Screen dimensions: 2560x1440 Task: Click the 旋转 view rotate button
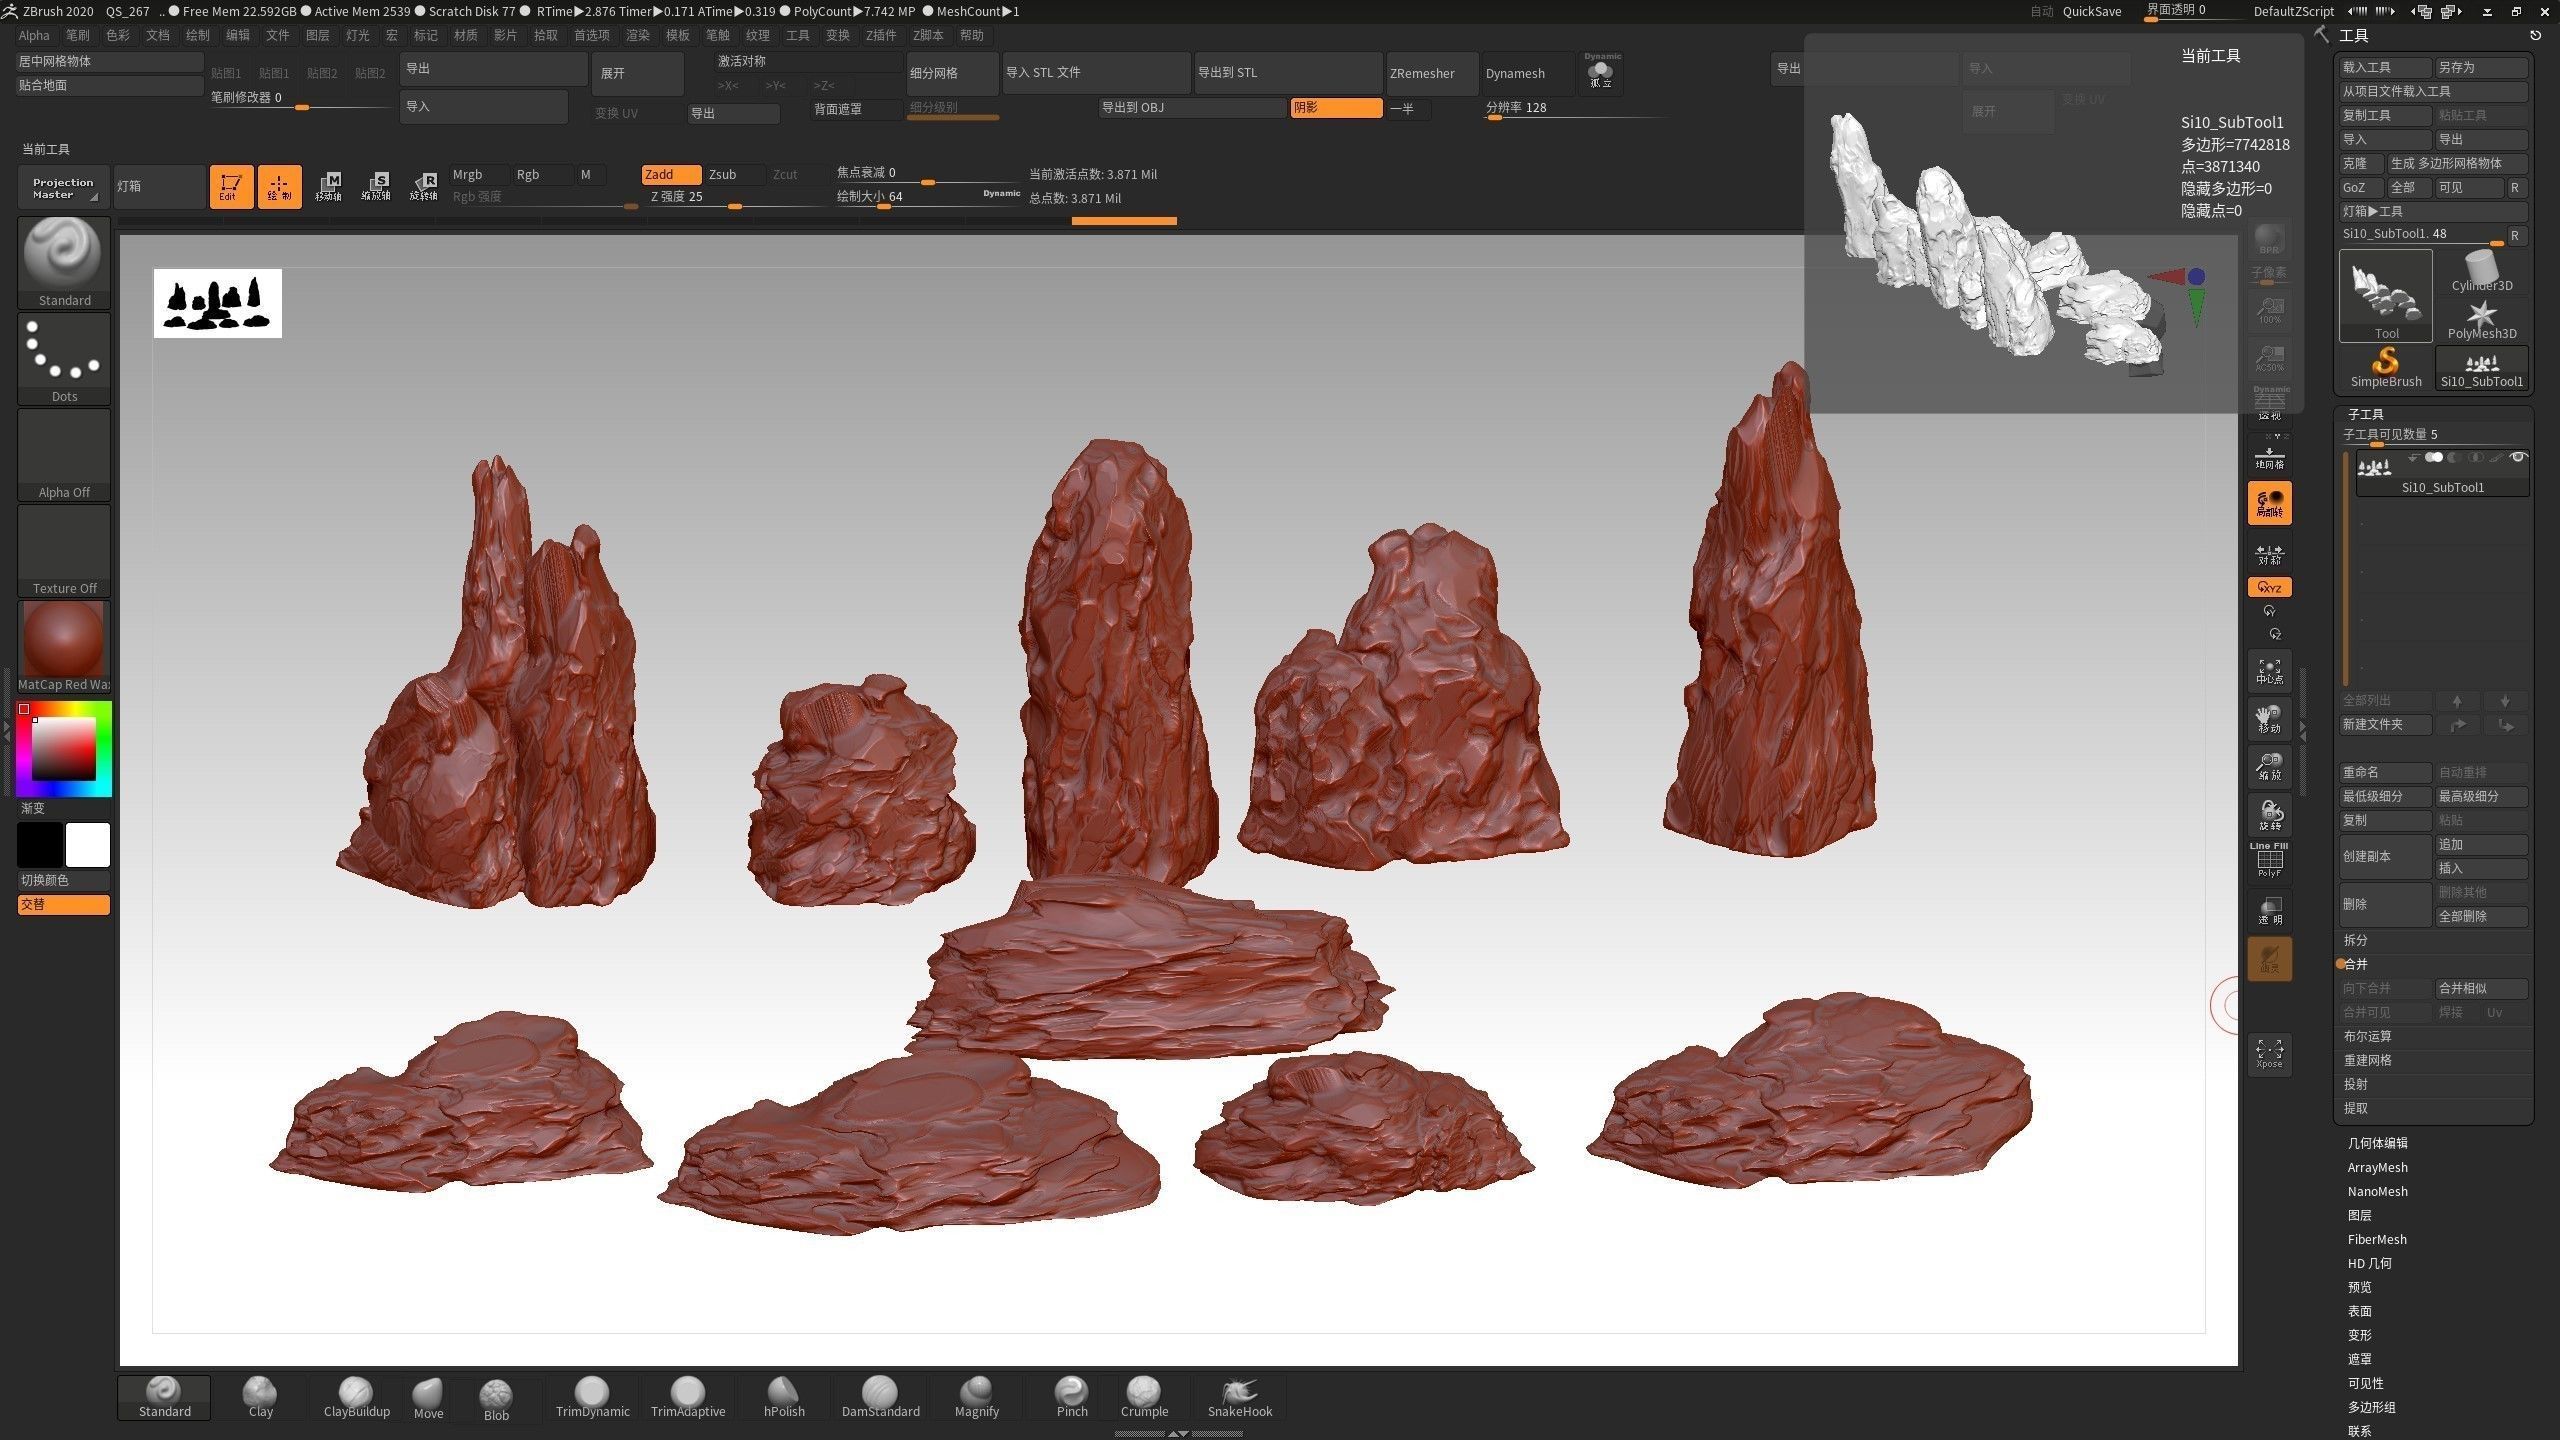tap(2269, 814)
